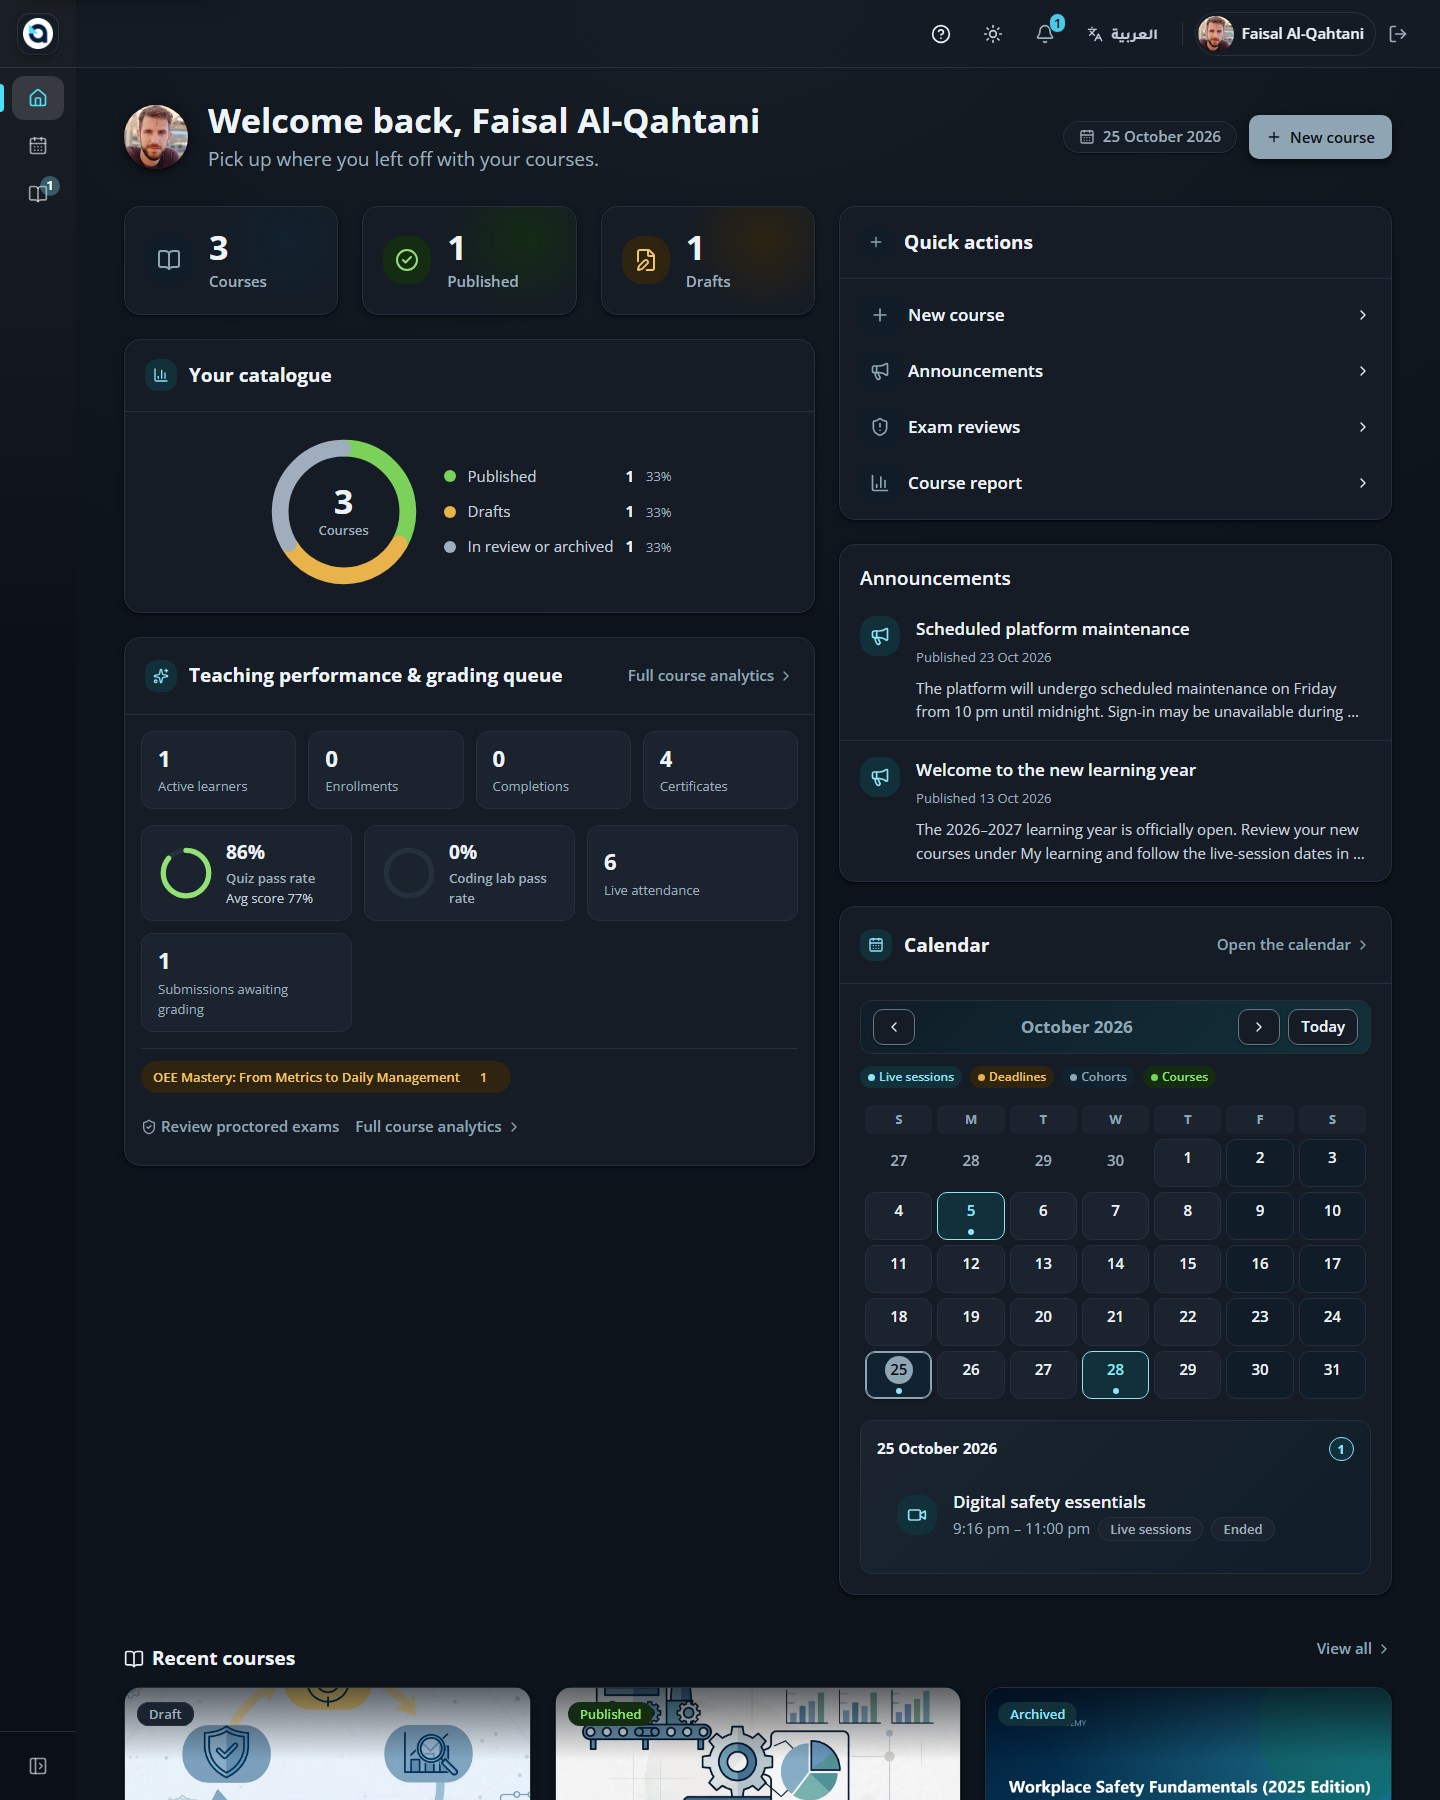The width and height of the screenshot is (1440, 1800).
Task: Click View all recent courses
Action: [x=1352, y=1649]
